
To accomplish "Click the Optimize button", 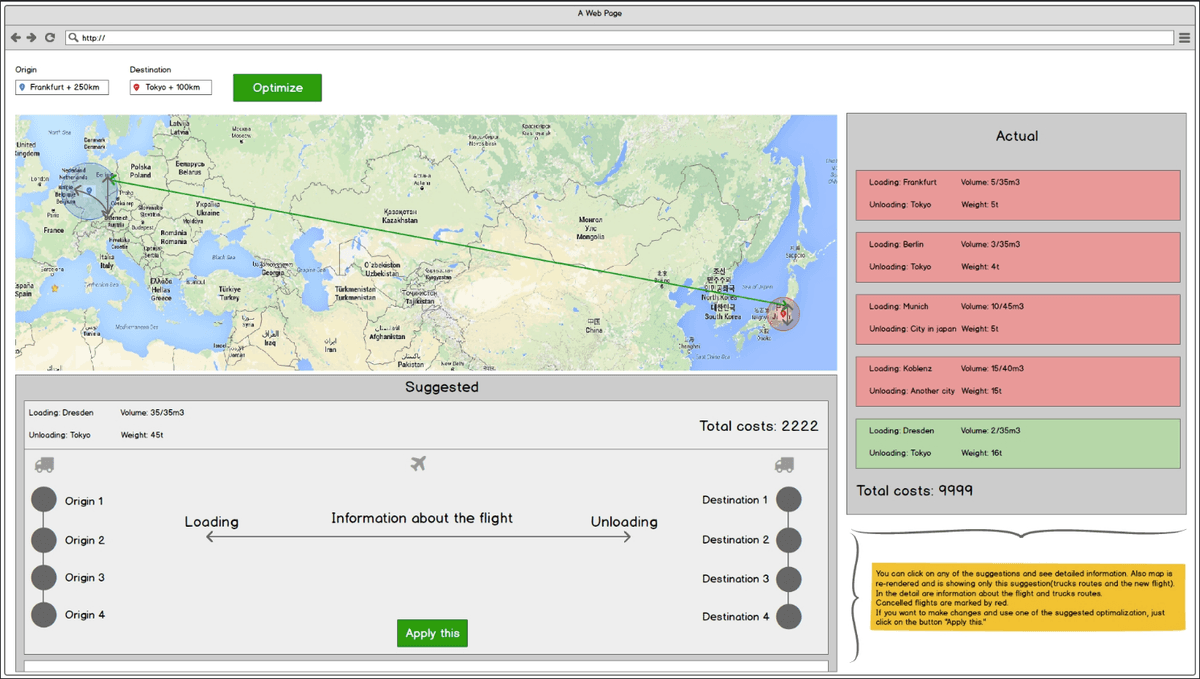I will tap(277, 88).
